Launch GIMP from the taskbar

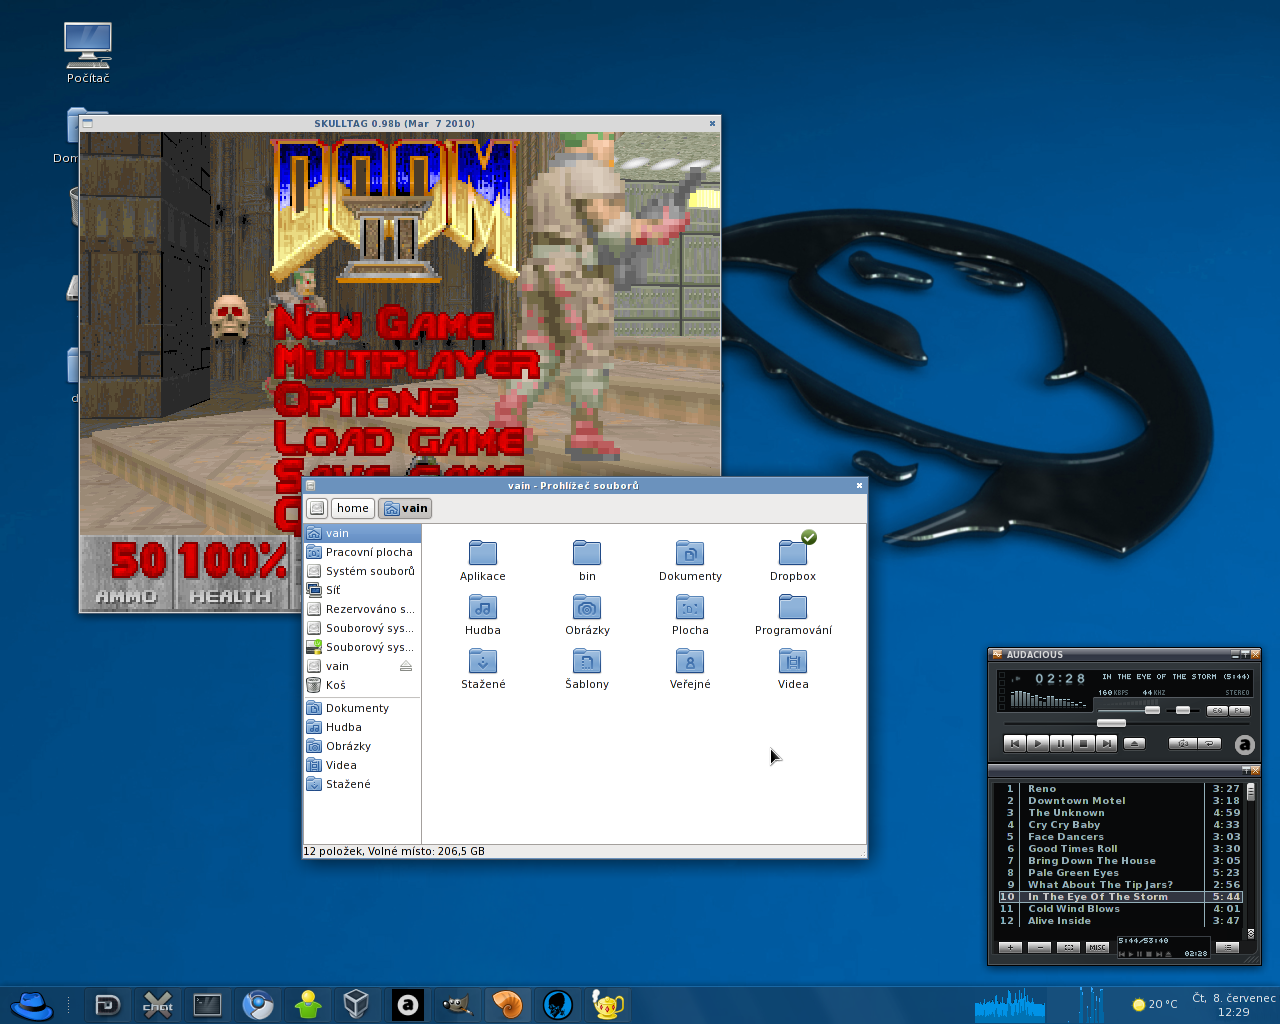tap(457, 1004)
